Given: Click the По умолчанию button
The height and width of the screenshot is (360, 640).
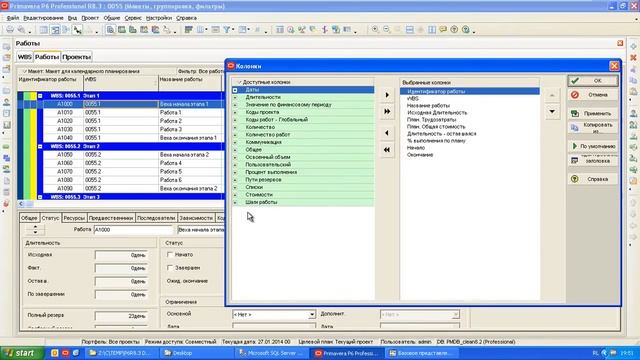Looking at the screenshot, I should [592, 146].
